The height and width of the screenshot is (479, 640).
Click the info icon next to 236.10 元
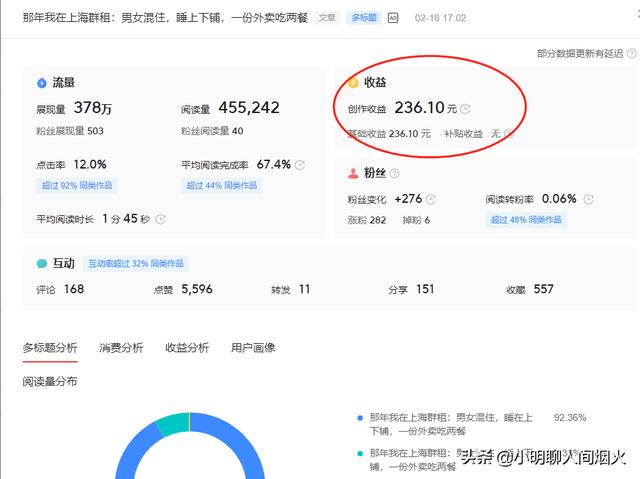(465, 109)
